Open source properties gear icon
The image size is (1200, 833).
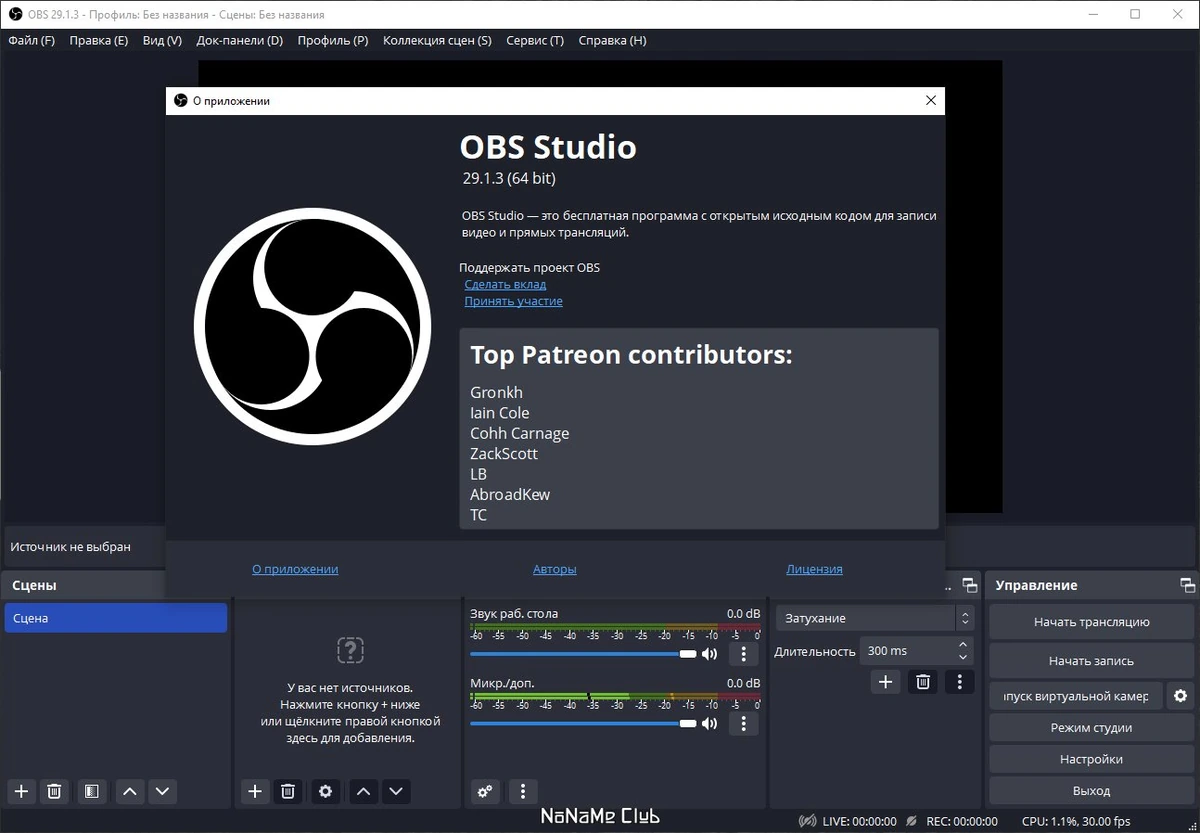(x=325, y=791)
